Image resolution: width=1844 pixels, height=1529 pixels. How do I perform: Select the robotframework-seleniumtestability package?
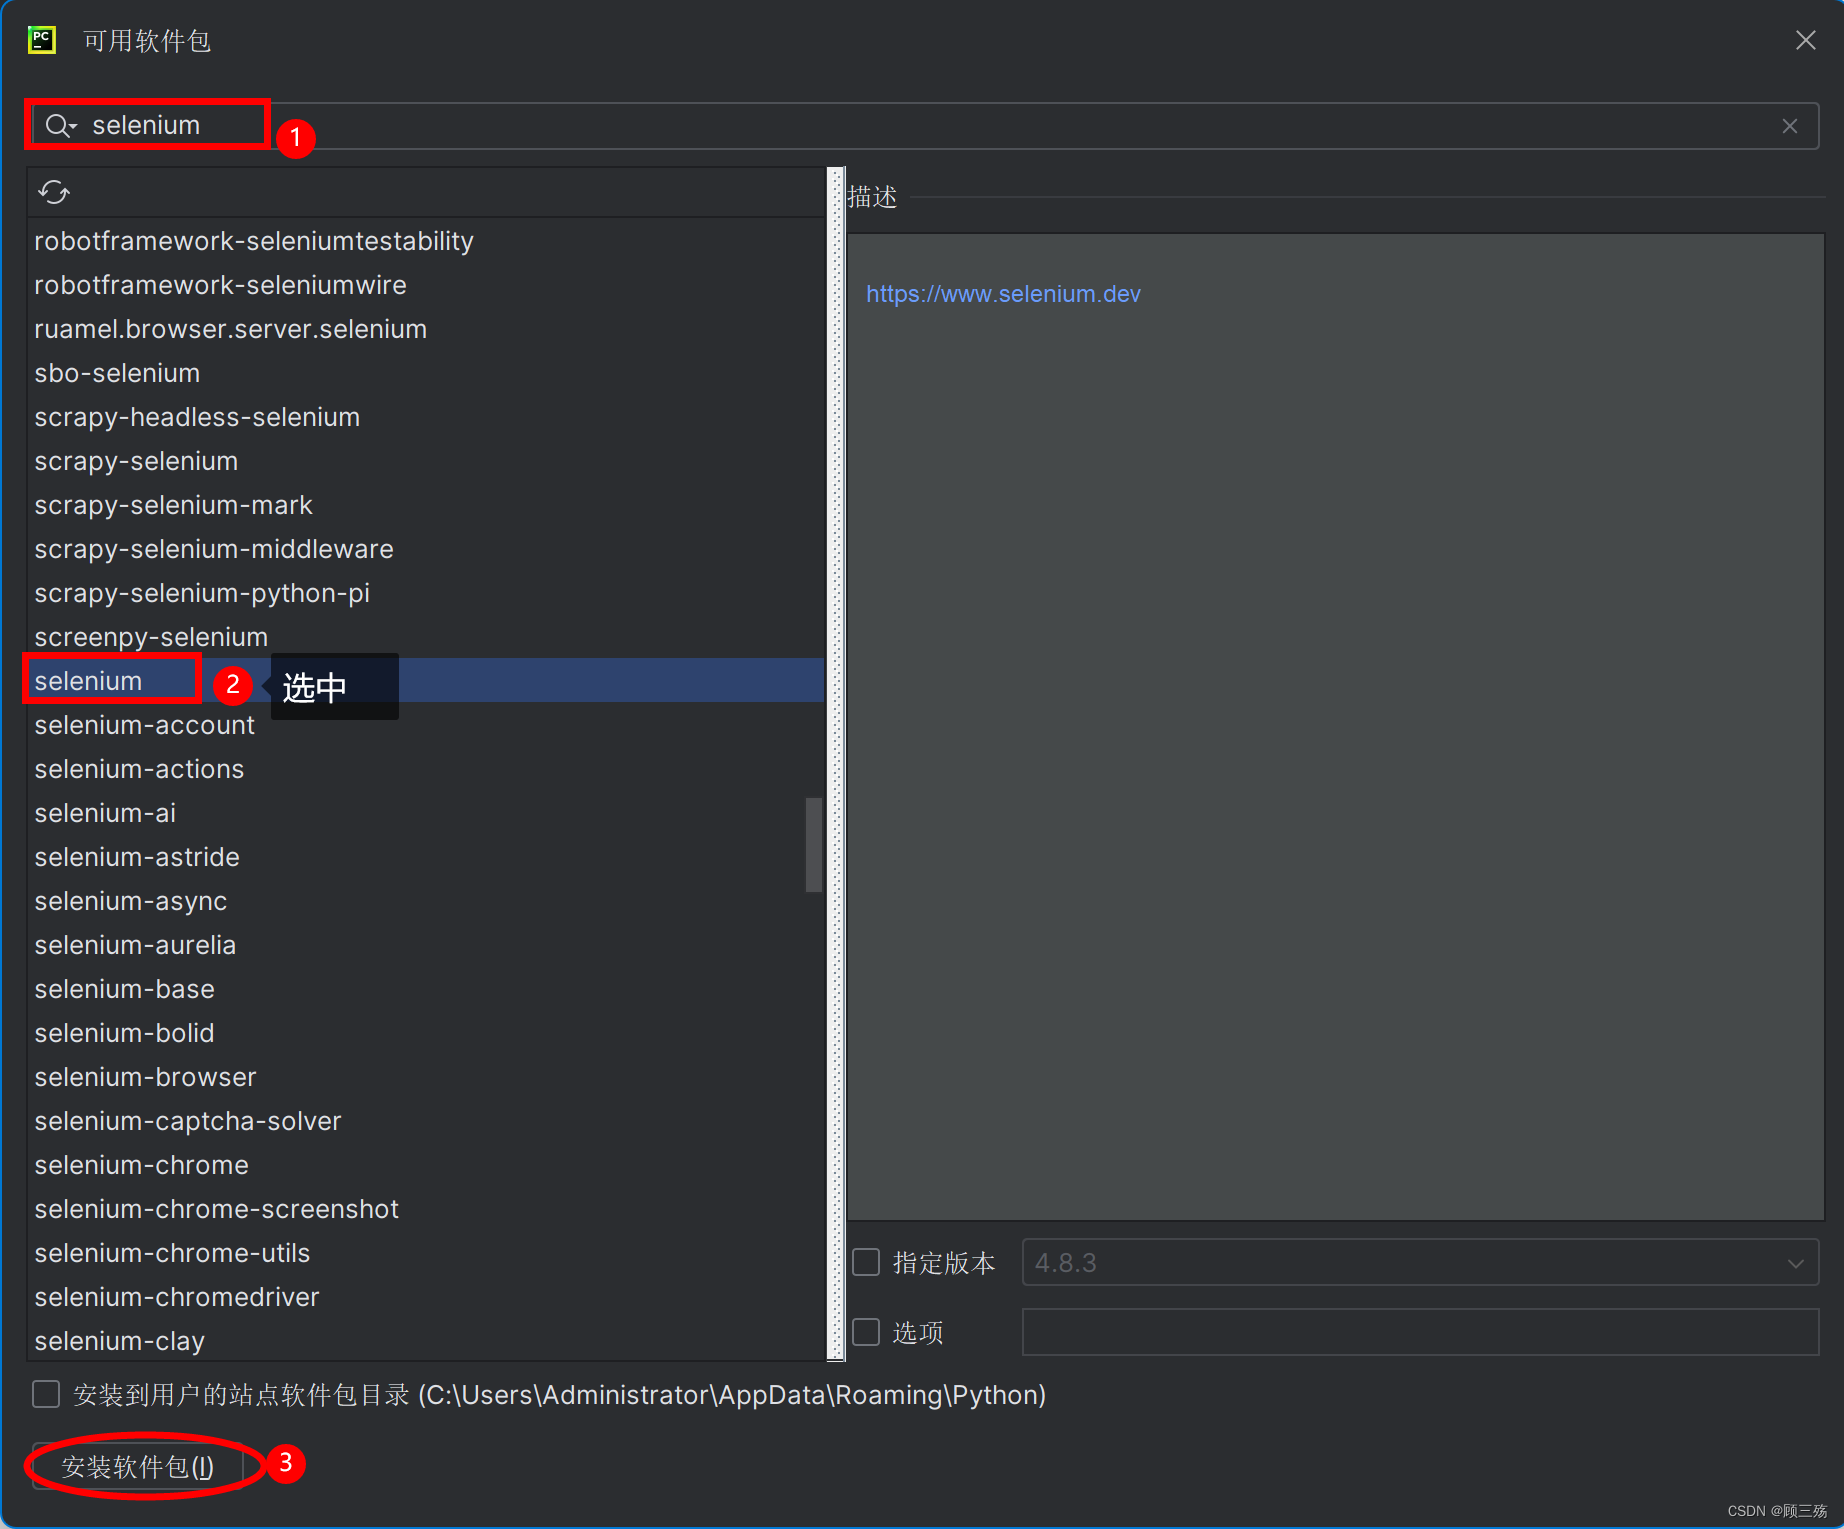pos(426,241)
